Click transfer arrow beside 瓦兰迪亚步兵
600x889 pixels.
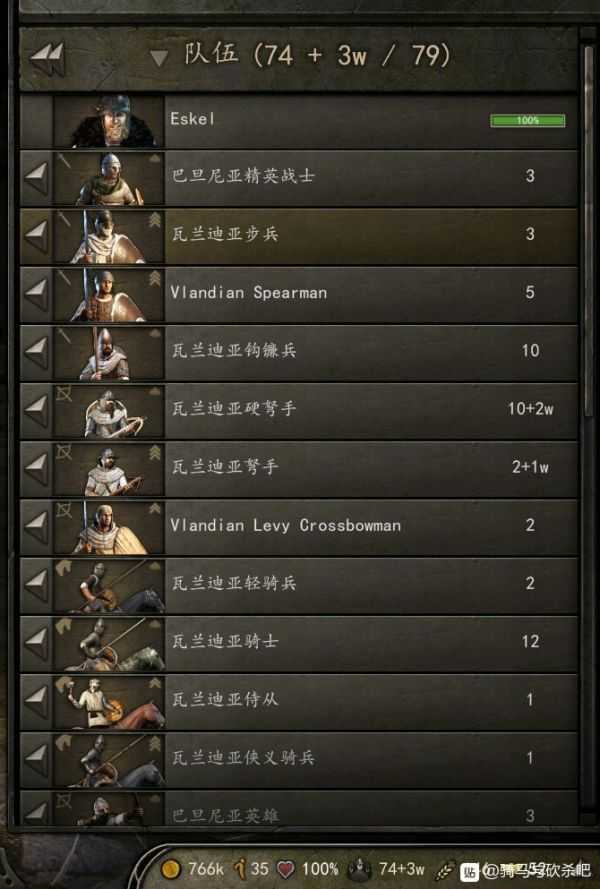pos(36,236)
